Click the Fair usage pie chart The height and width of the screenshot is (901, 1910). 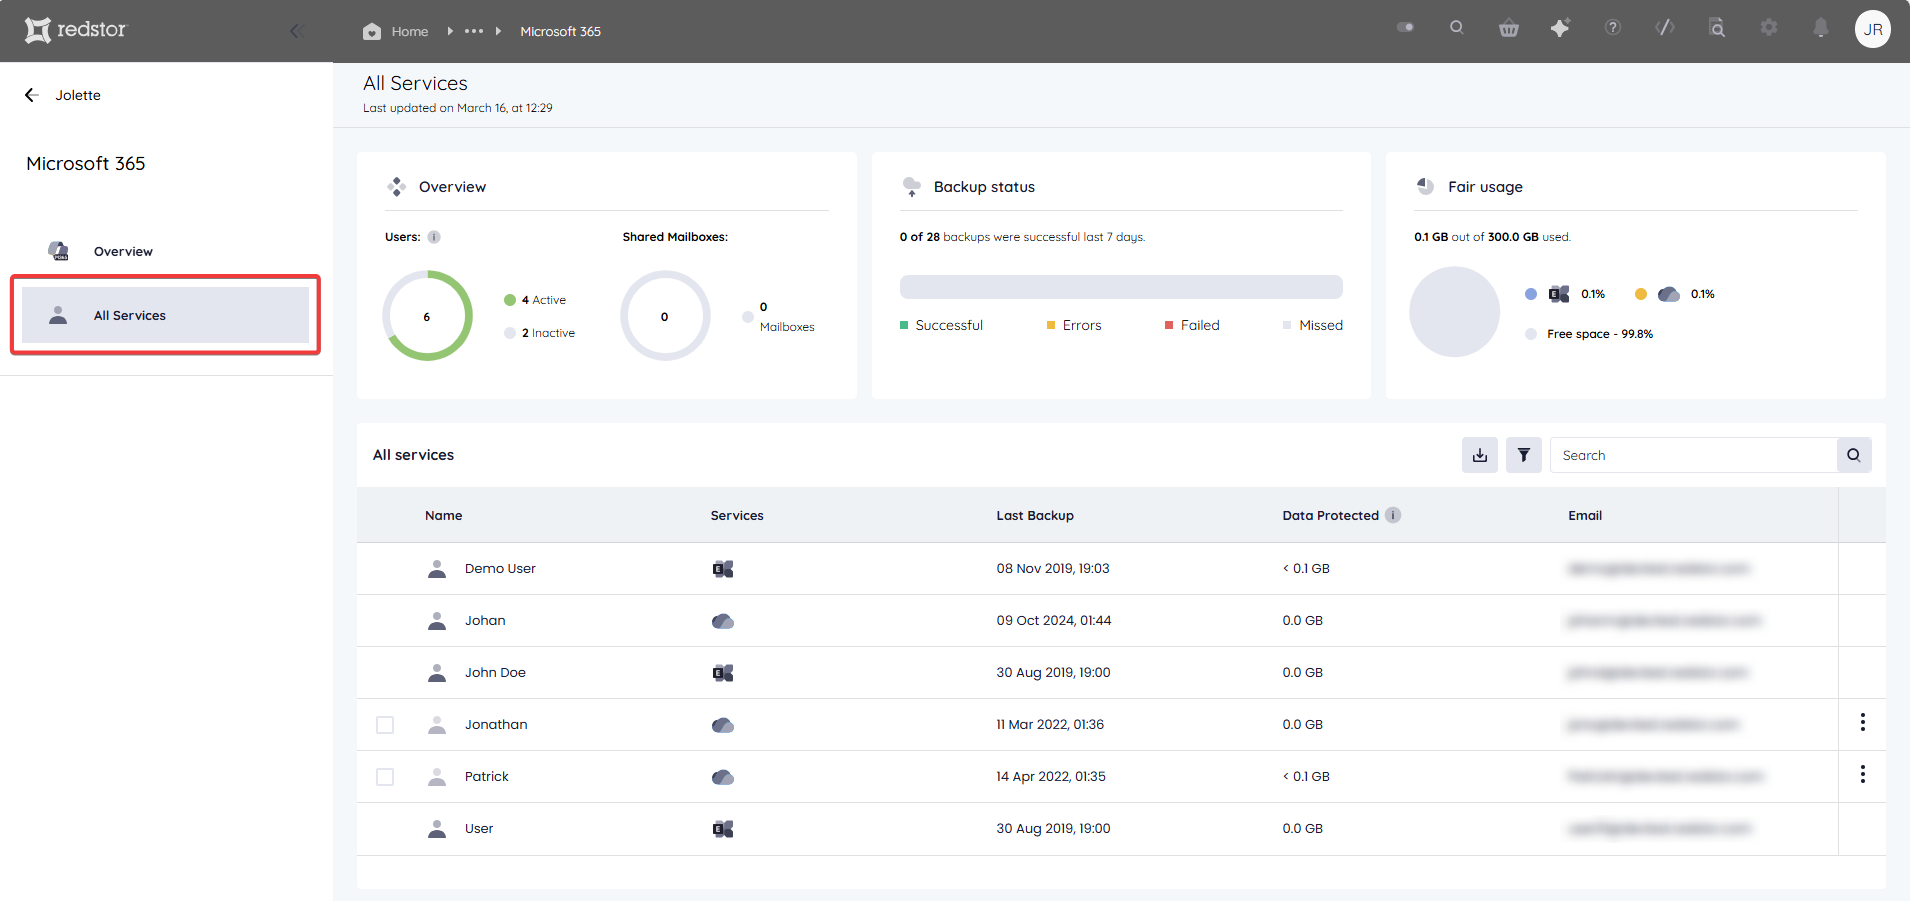(1455, 312)
